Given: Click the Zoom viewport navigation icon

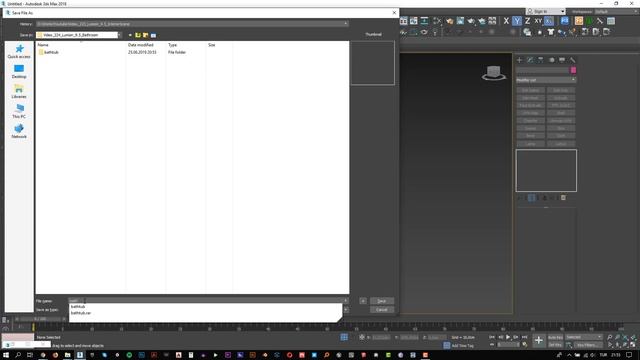Looking at the screenshot, I should 609,337.
